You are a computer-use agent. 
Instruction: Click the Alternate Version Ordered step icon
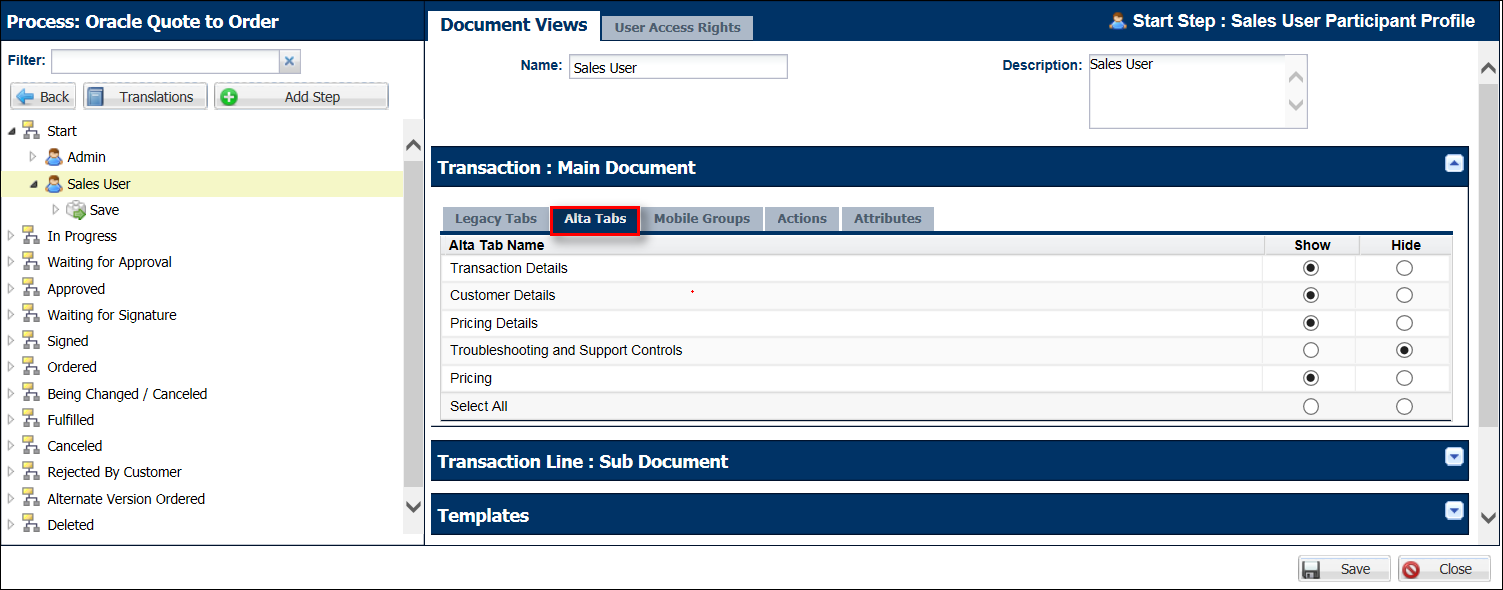point(31,499)
